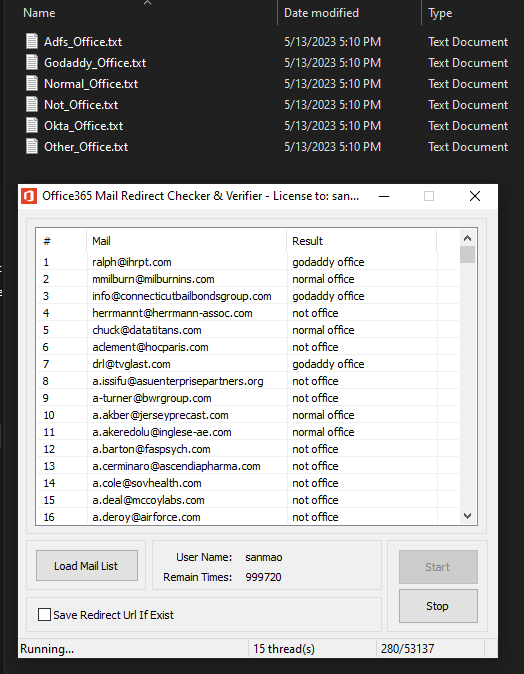Click the Okta_Office.txt file icon

click(x=32, y=126)
